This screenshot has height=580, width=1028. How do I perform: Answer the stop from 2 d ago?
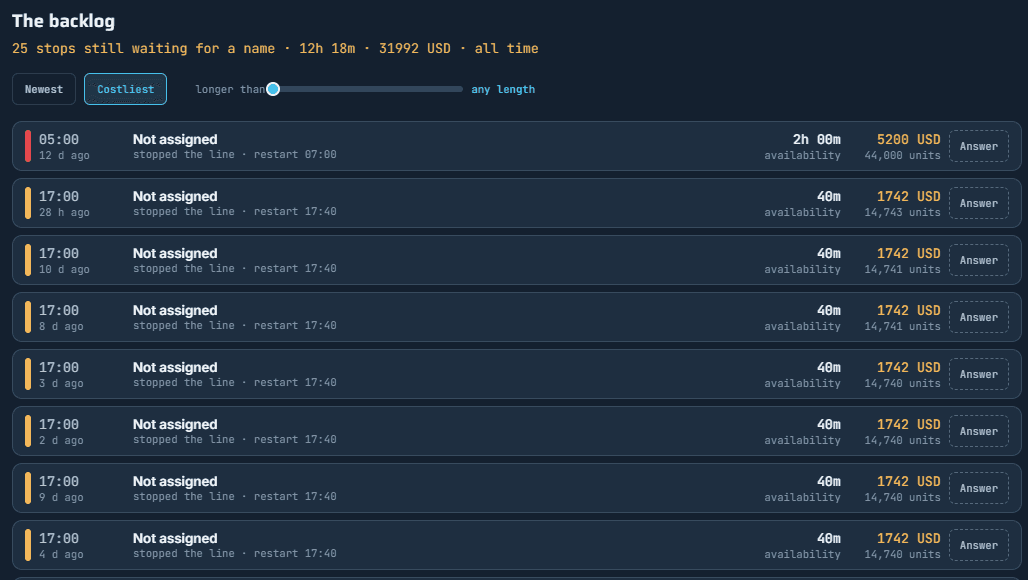(978, 431)
